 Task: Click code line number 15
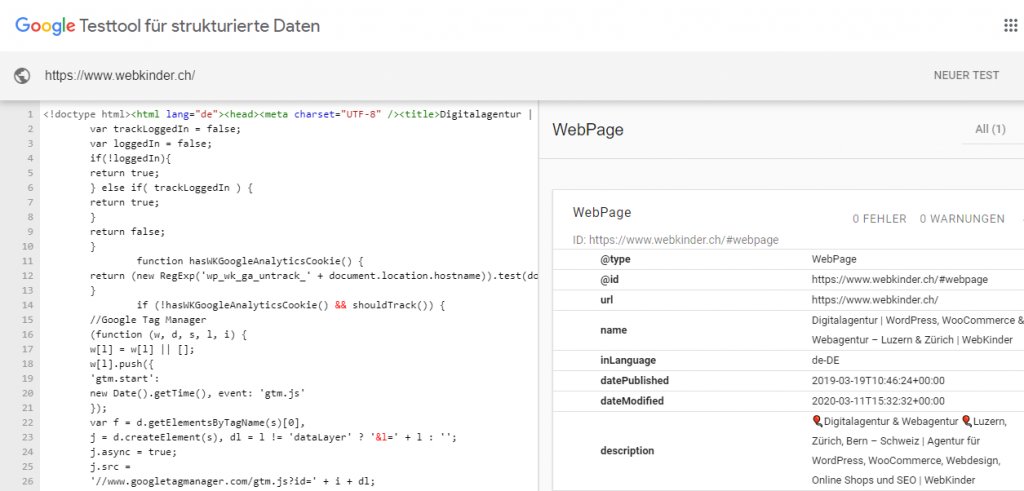(27, 320)
